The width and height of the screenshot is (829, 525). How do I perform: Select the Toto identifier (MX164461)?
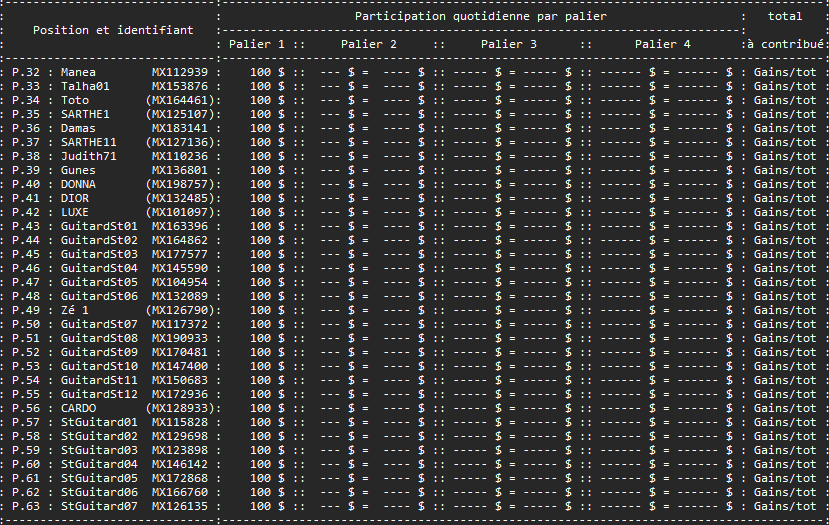(180, 100)
